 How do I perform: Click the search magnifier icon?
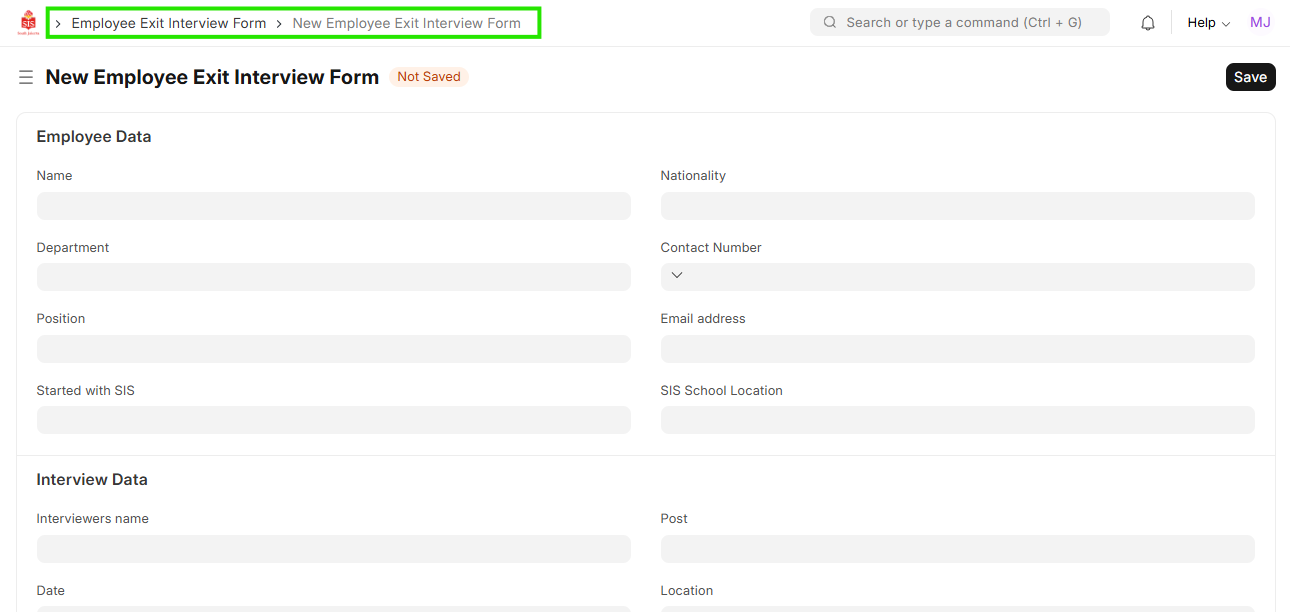pos(830,22)
